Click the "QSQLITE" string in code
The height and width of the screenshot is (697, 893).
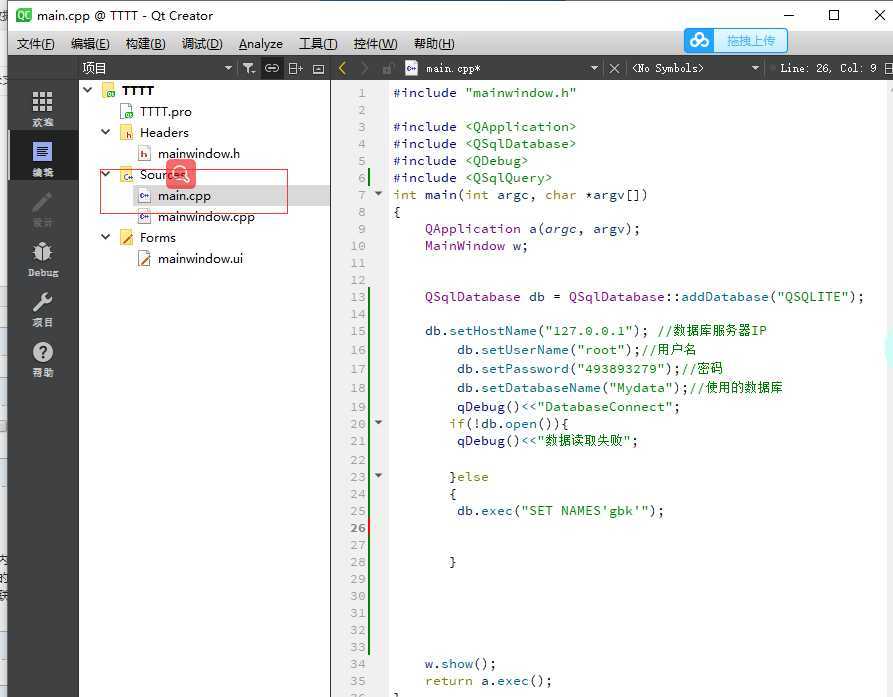[813, 297]
